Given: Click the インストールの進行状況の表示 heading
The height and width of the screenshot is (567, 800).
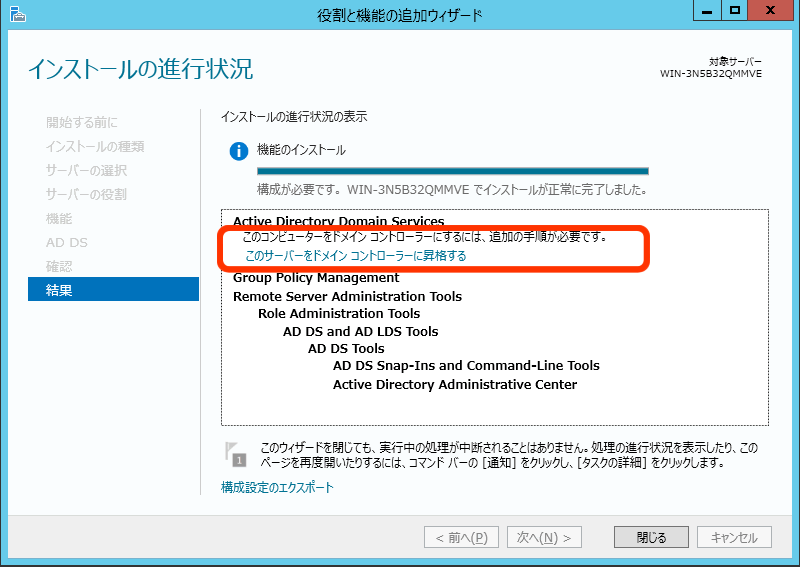Looking at the screenshot, I should [294, 117].
